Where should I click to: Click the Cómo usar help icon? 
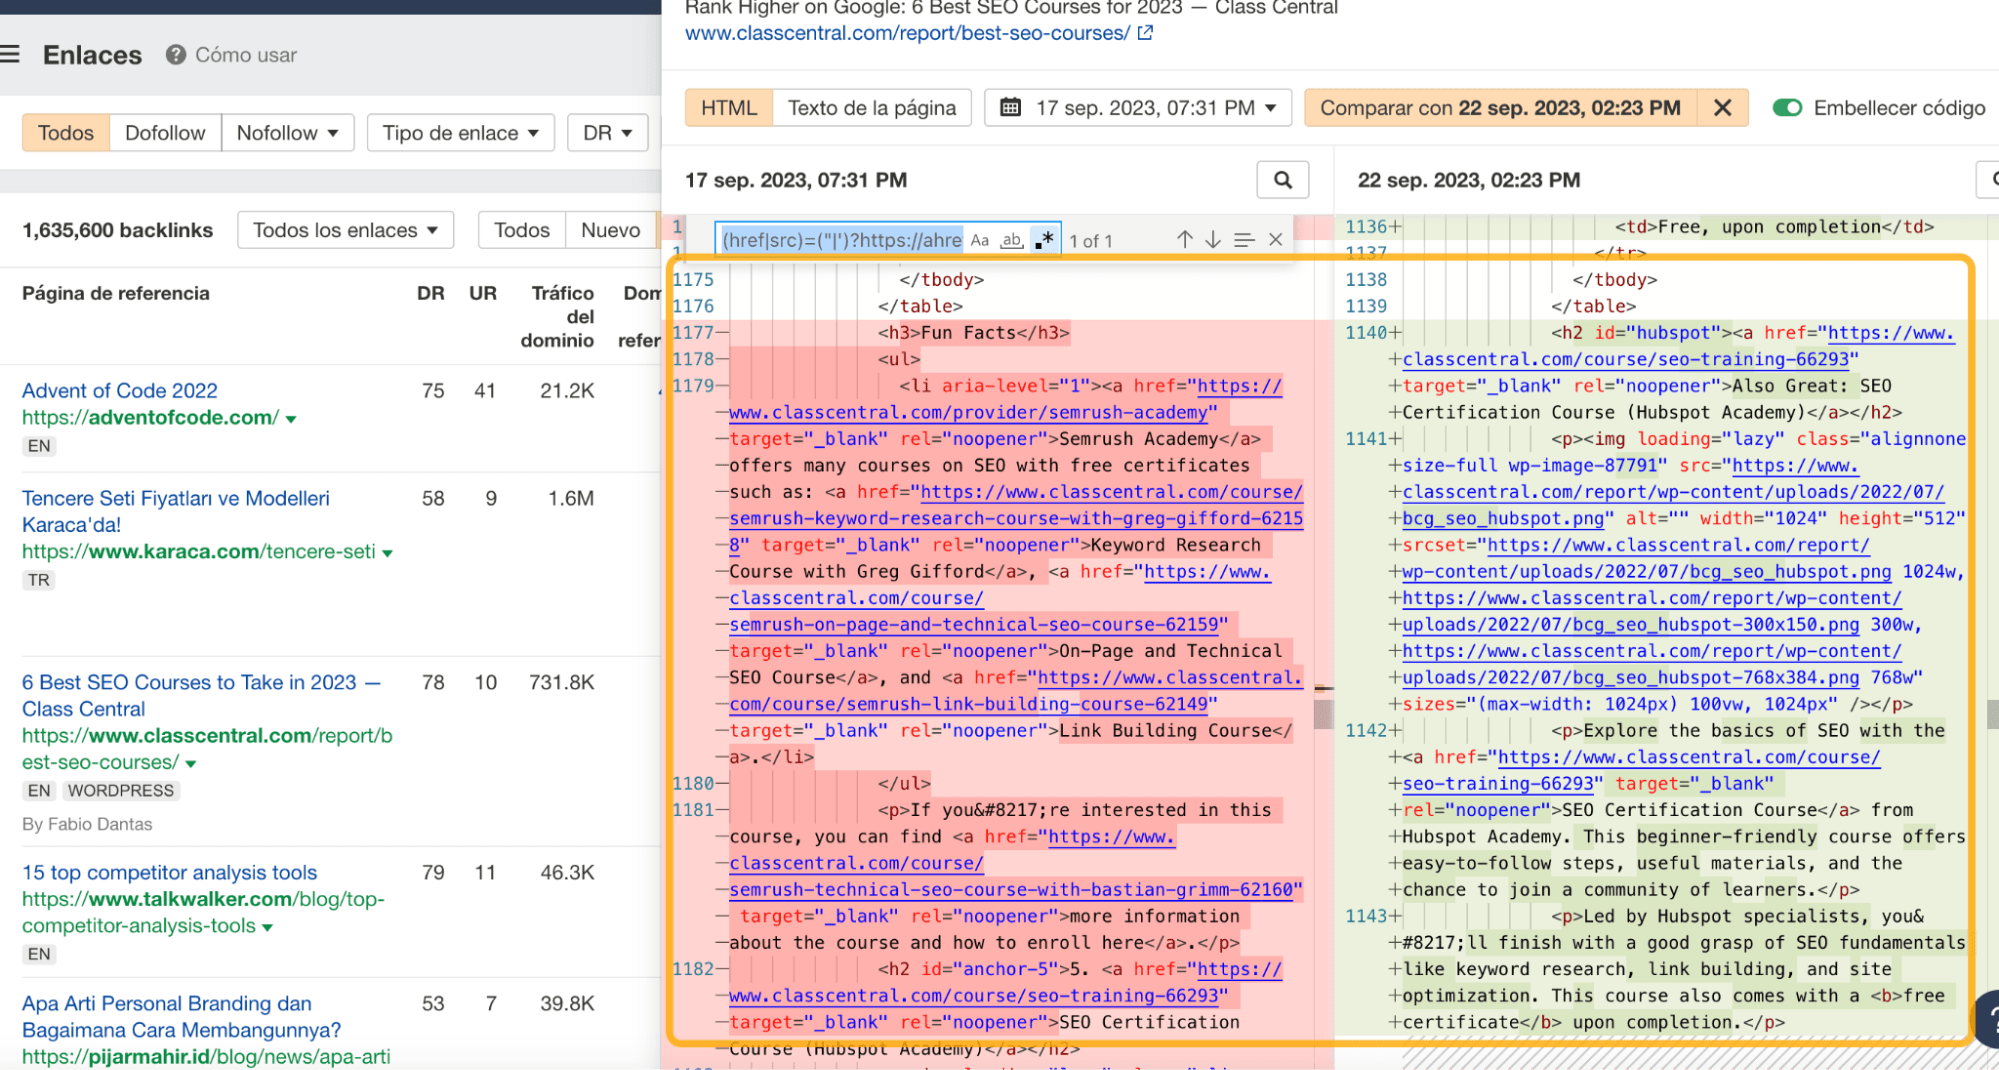click(176, 55)
